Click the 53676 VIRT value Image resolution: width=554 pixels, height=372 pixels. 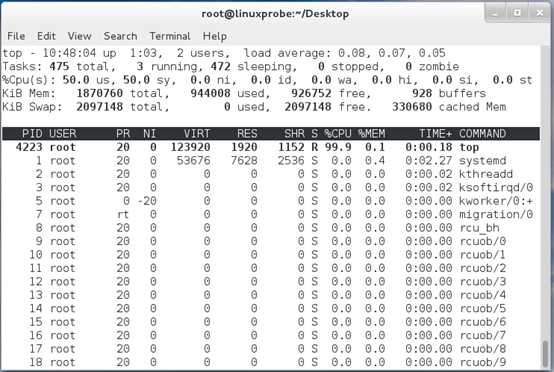pos(193,161)
